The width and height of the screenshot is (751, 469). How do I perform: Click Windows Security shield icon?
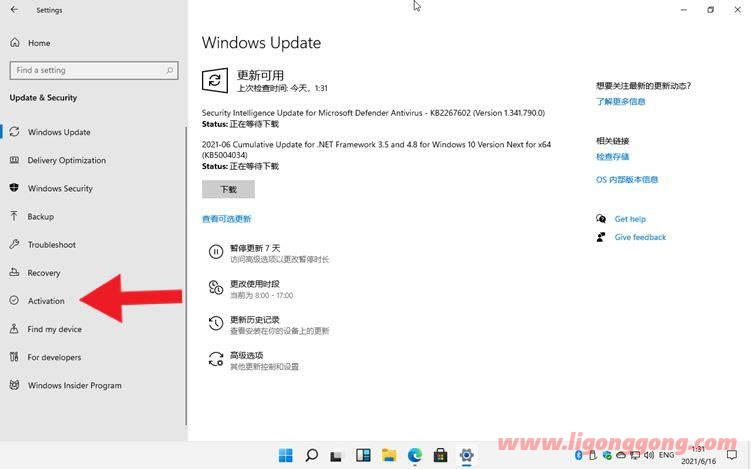click(14, 188)
